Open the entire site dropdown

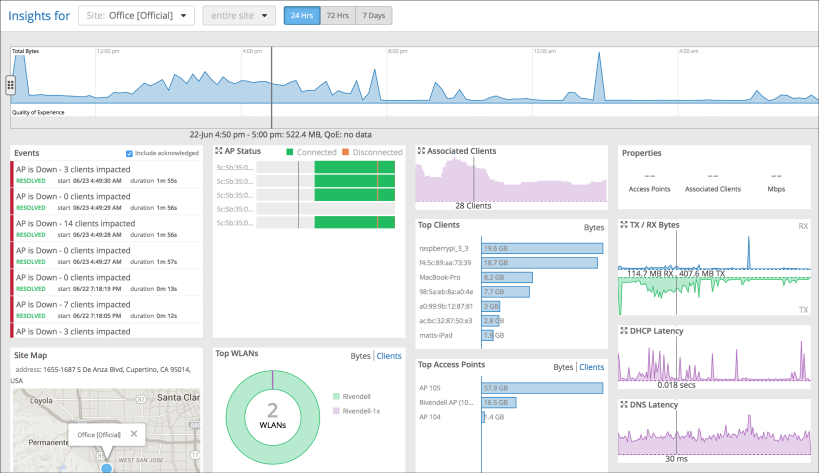[239, 16]
